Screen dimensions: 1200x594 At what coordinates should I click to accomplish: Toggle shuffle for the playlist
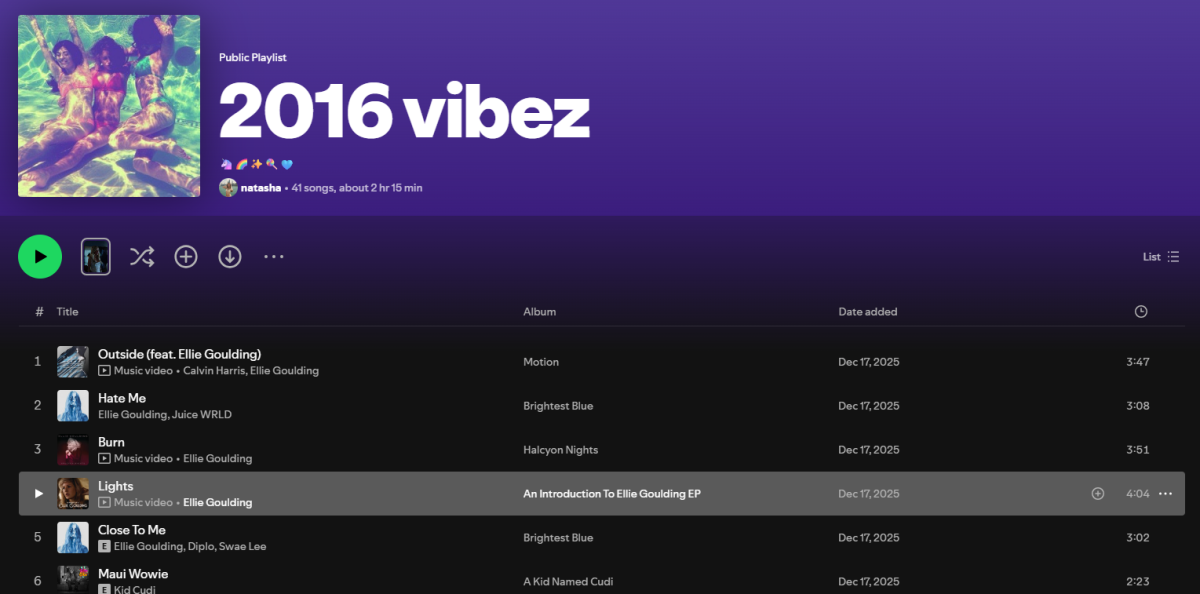point(142,257)
